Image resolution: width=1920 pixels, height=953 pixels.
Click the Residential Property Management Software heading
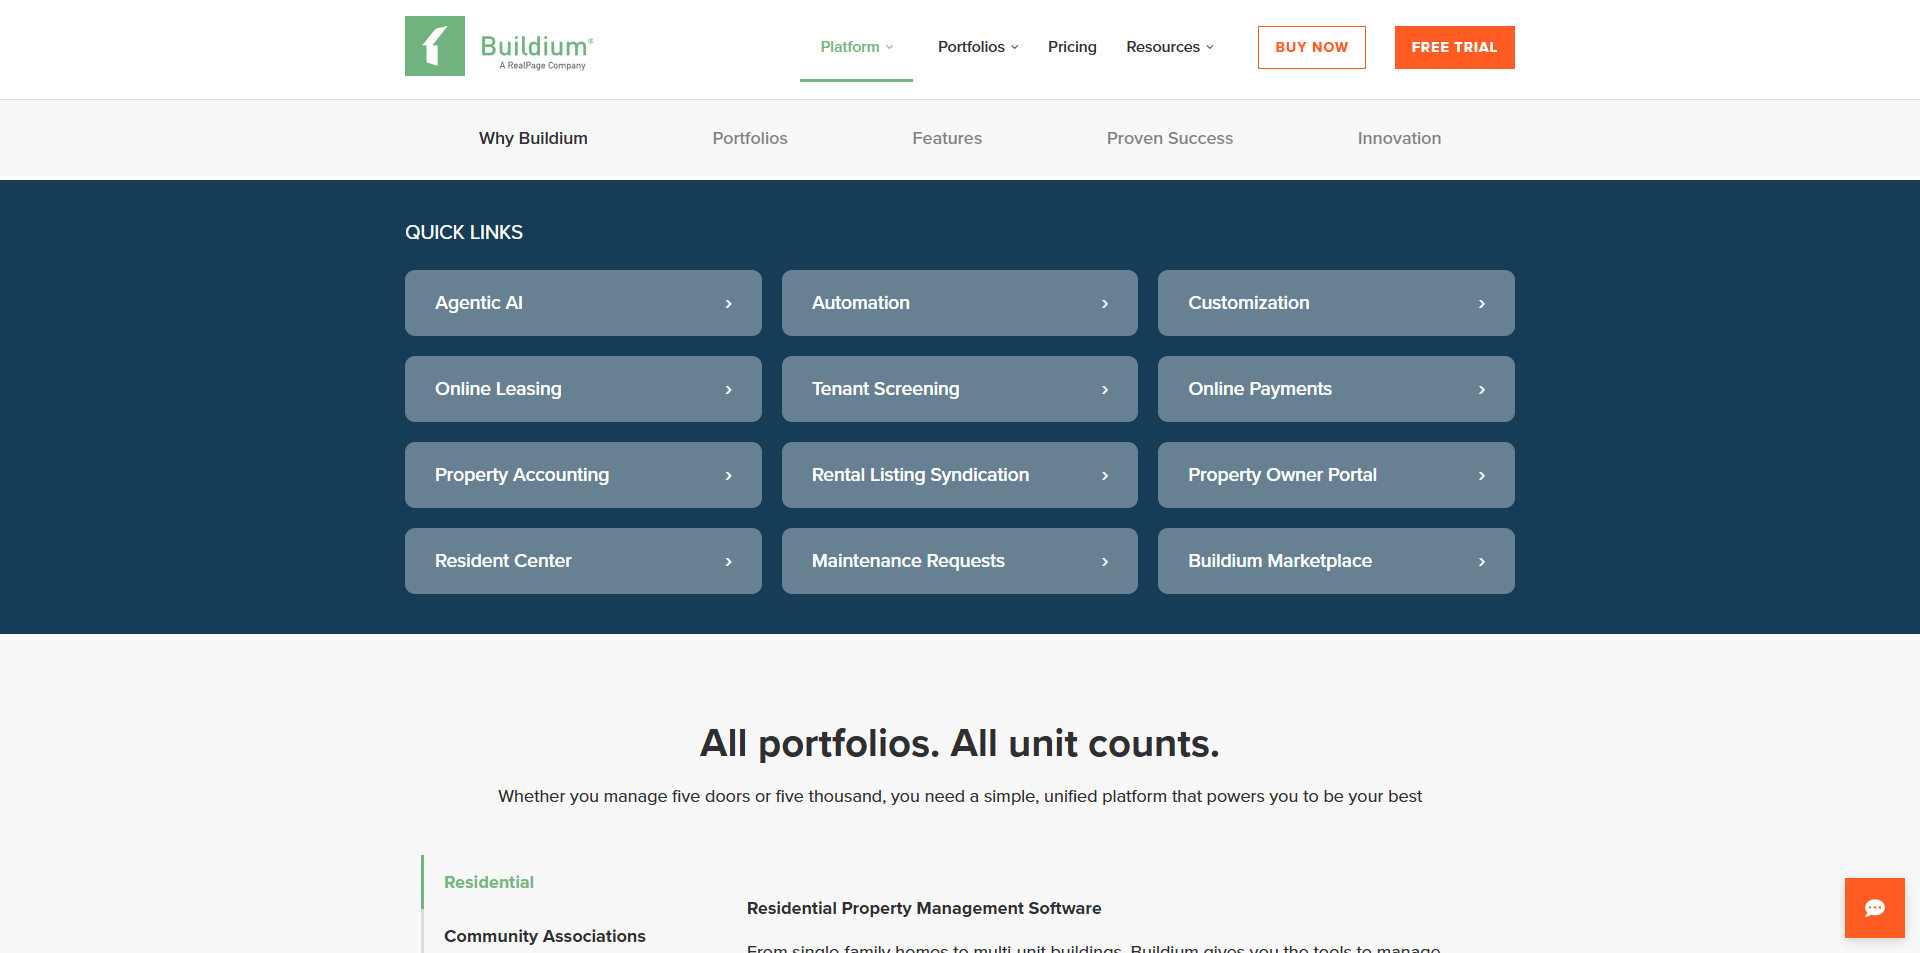(x=924, y=908)
